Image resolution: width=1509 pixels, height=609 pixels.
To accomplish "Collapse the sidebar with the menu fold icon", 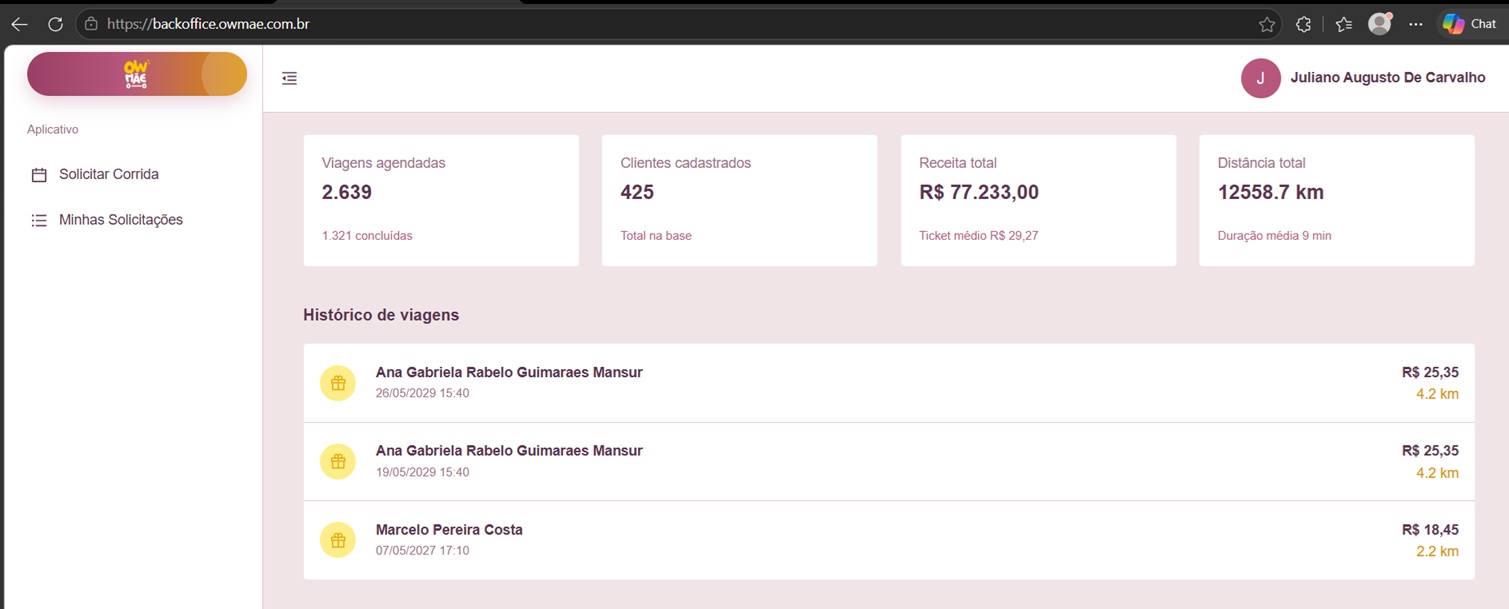I will click(x=289, y=78).
